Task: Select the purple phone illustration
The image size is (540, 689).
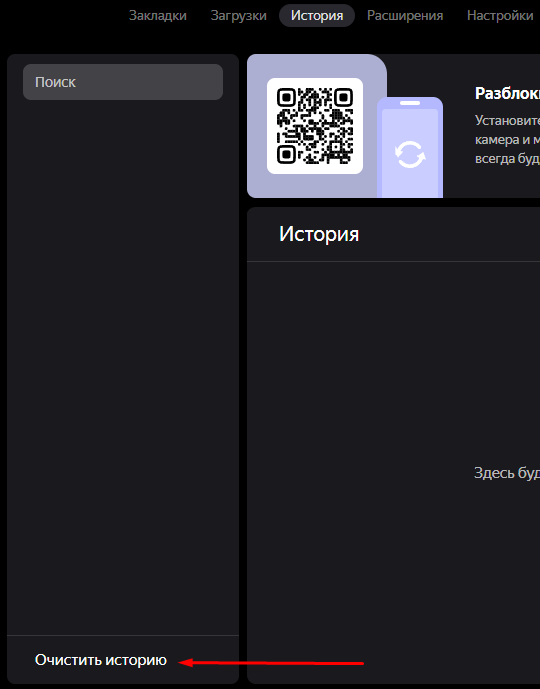Action: click(x=410, y=147)
